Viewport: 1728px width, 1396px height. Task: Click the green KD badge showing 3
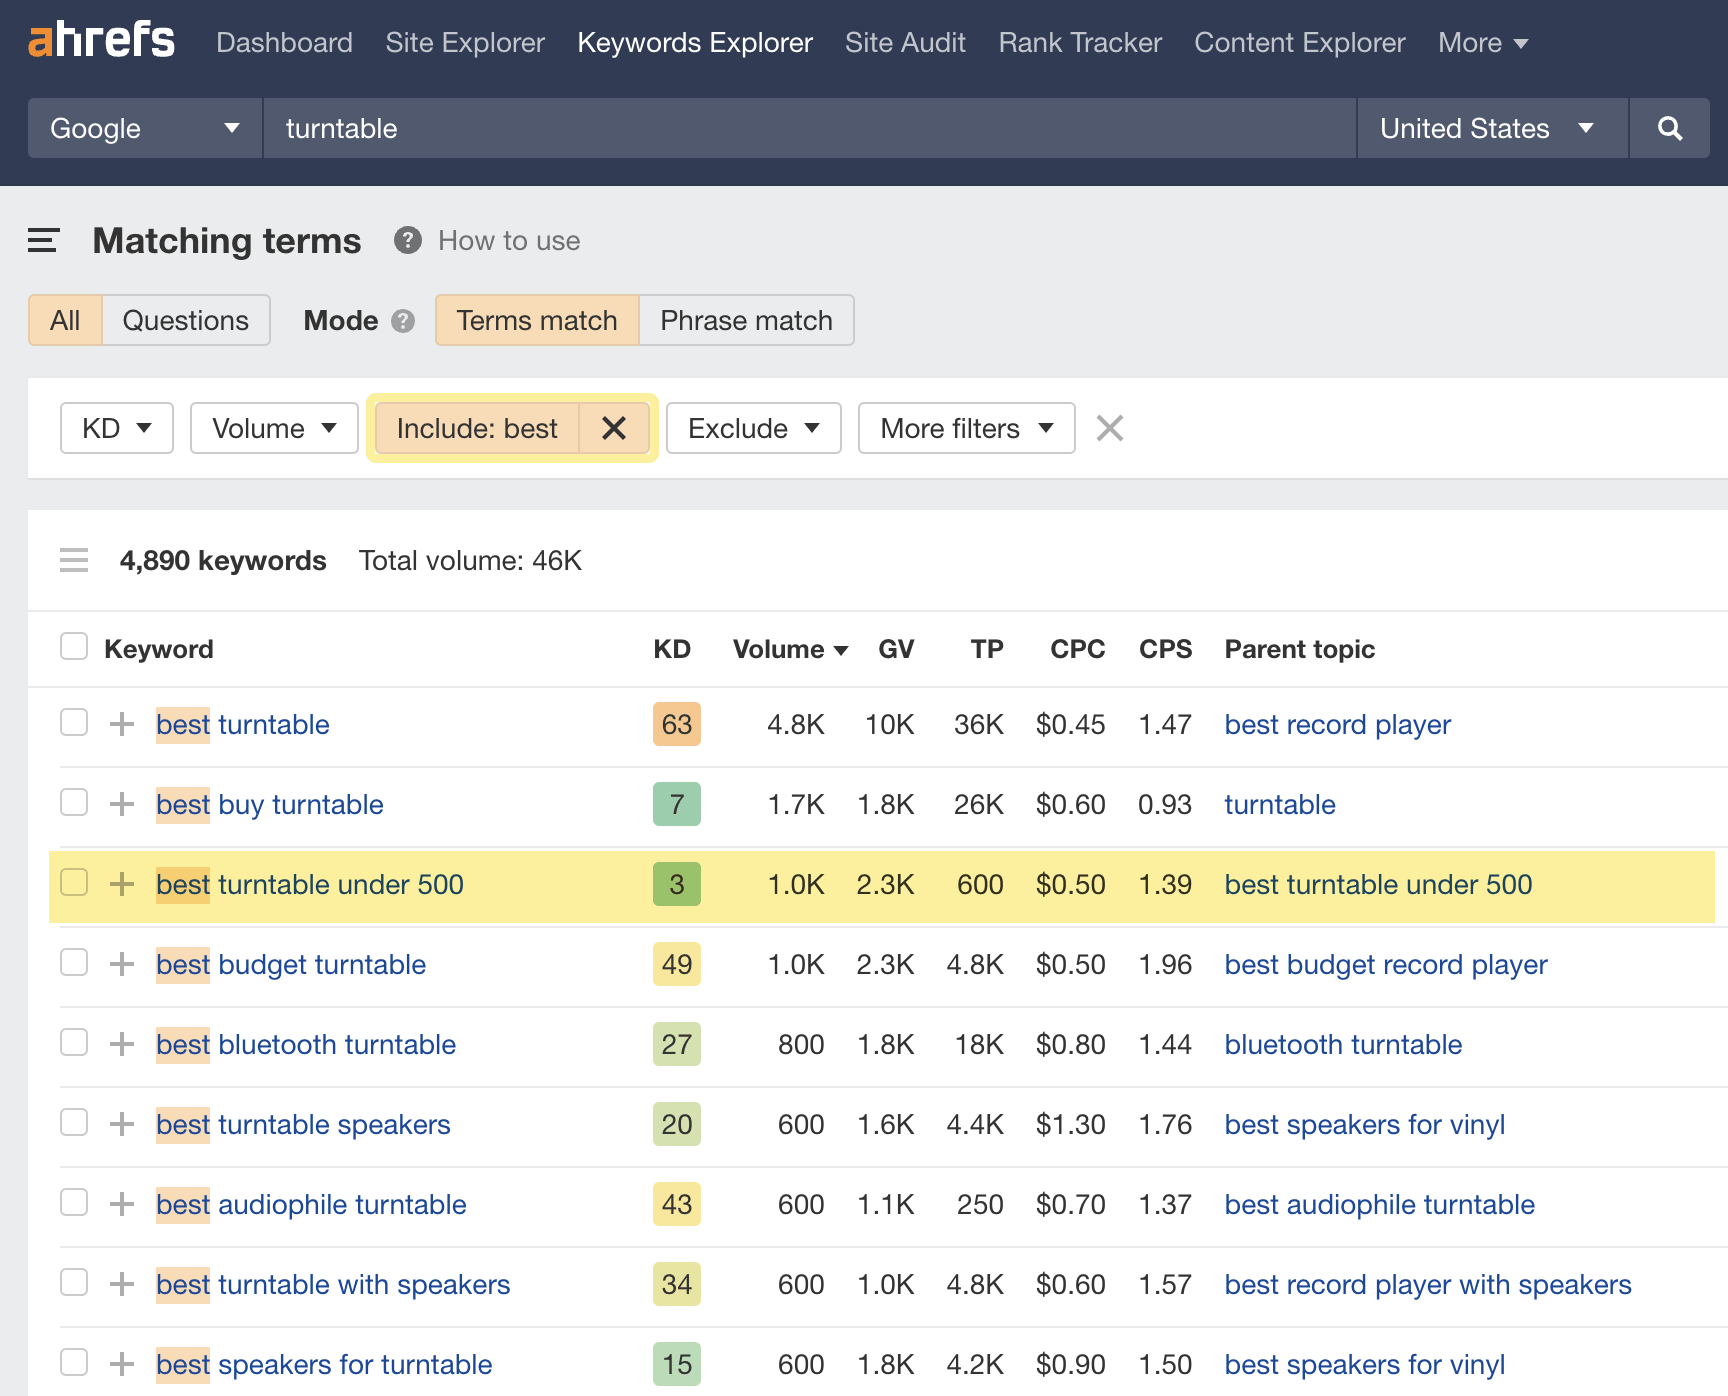[x=676, y=883]
